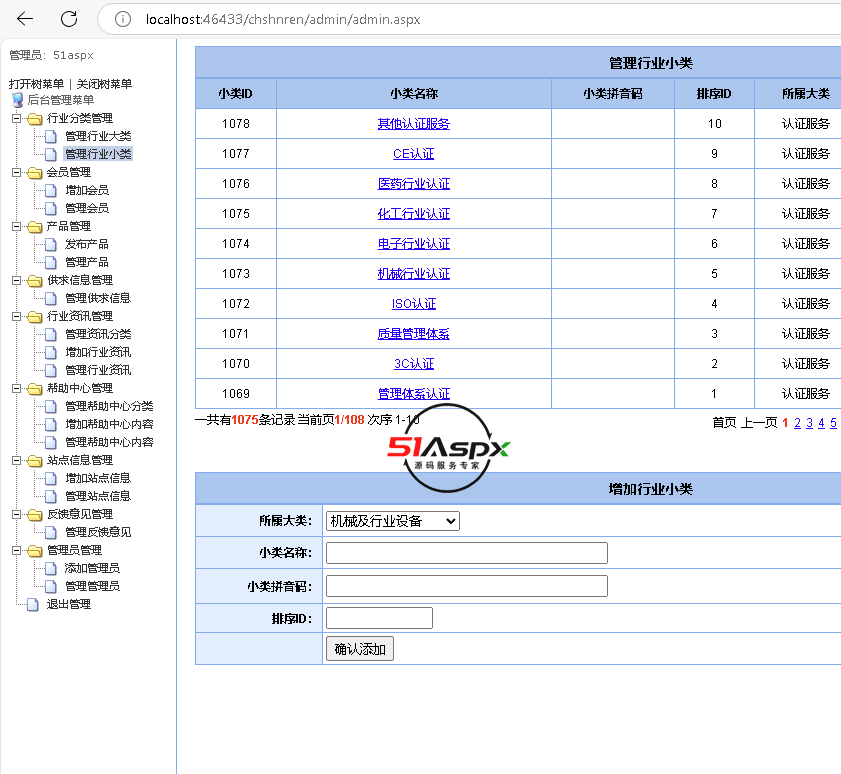This screenshot has height=774, width=841.
Task: Collapse the 行业资讯管理 tree node
Action: click(17, 316)
